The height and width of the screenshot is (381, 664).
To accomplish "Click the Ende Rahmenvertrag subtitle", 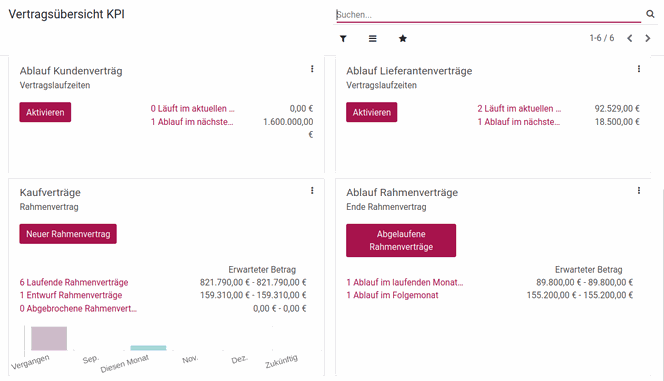I will (386, 207).
